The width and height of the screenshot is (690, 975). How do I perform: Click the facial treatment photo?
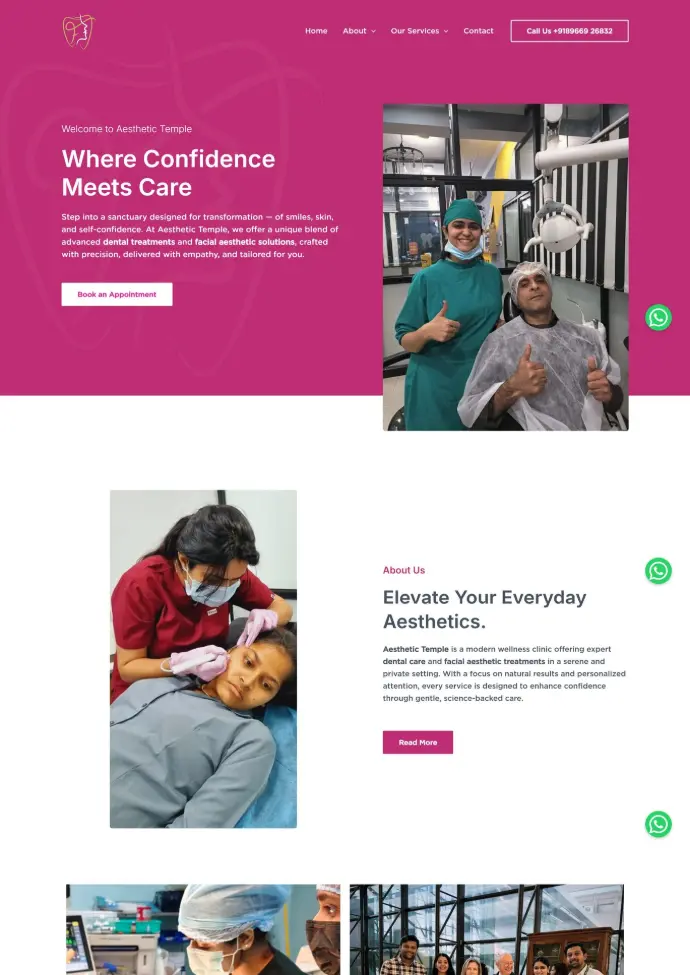coord(203,659)
